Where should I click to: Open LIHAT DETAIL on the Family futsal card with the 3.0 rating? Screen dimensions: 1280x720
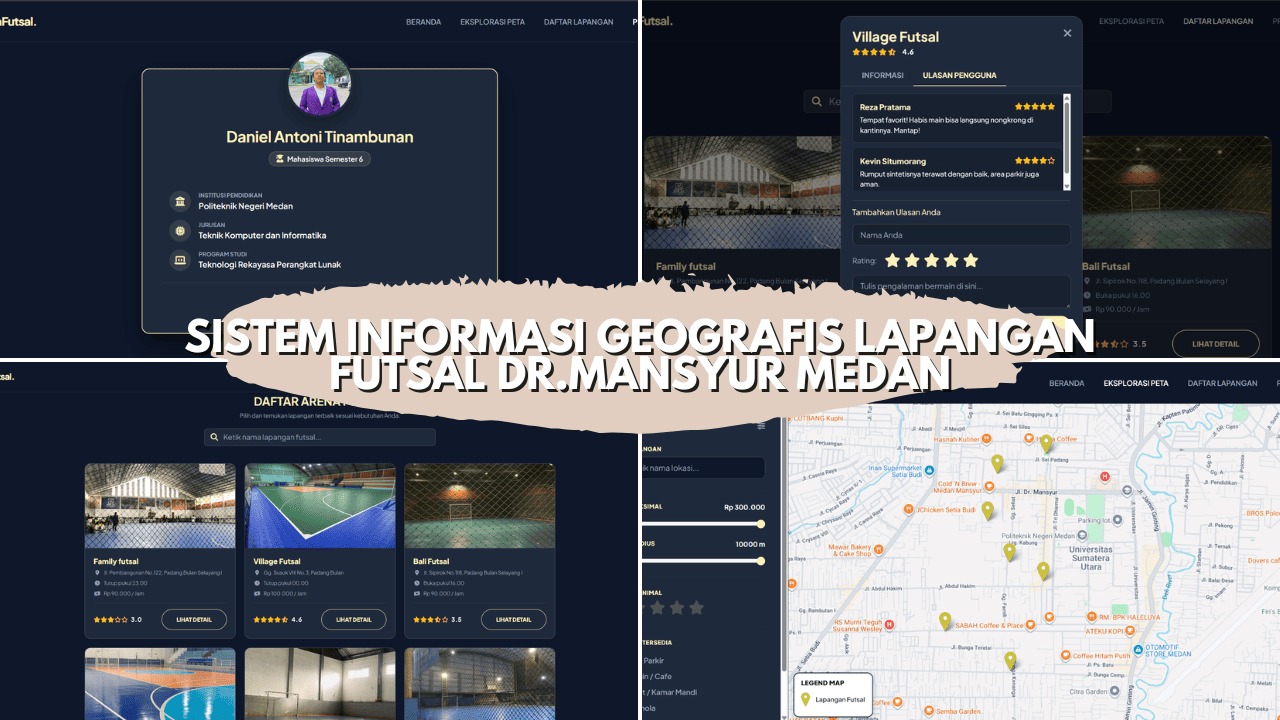194,619
